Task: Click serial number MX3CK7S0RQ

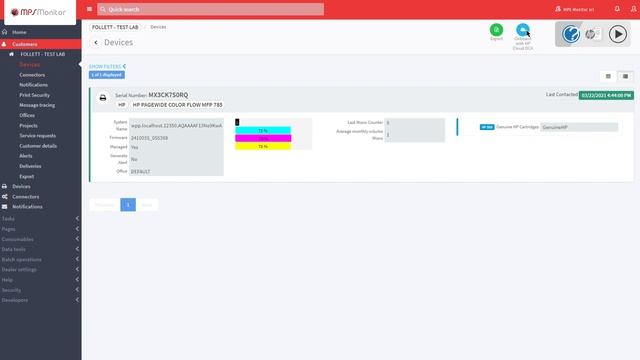Action: click(x=168, y=95)
